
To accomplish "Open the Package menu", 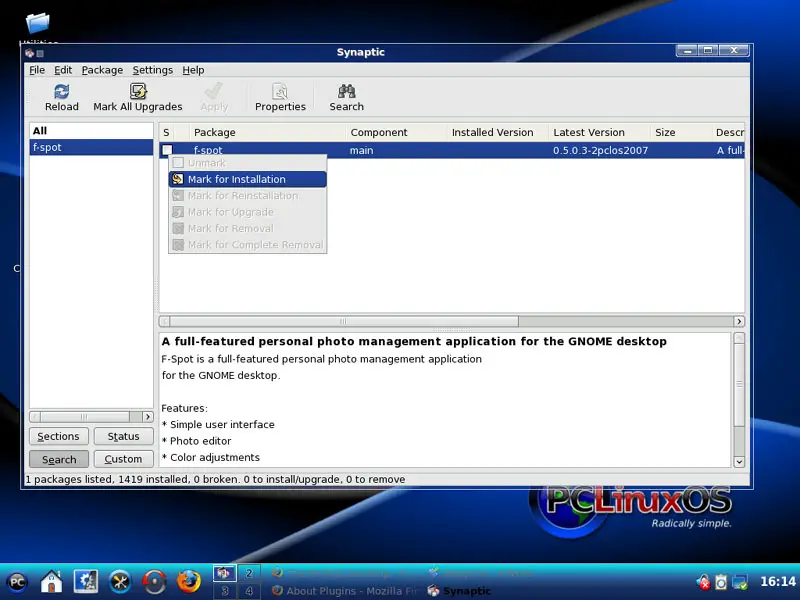I will pyautogui.click(x=102, y=70).
